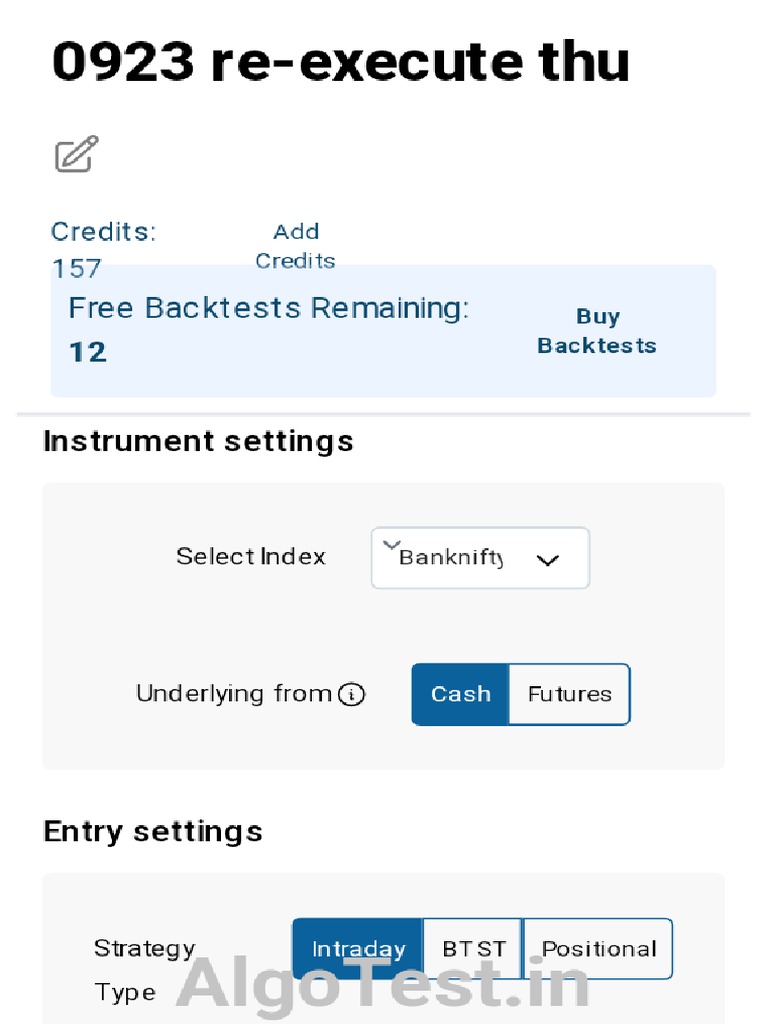This screenshot has width=768, height=1024.
Task: Click the Instrument settings heading
Action: tap(198, 441)
